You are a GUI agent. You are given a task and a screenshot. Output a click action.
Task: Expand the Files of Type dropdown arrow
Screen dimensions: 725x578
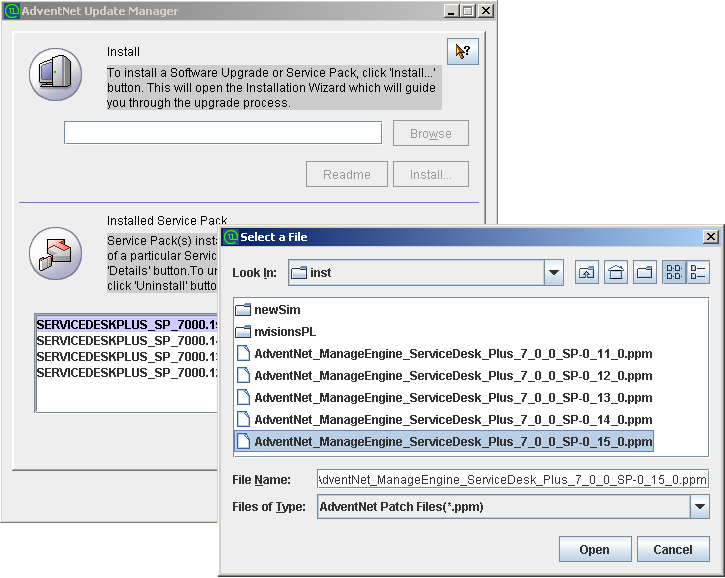(700, 506)
